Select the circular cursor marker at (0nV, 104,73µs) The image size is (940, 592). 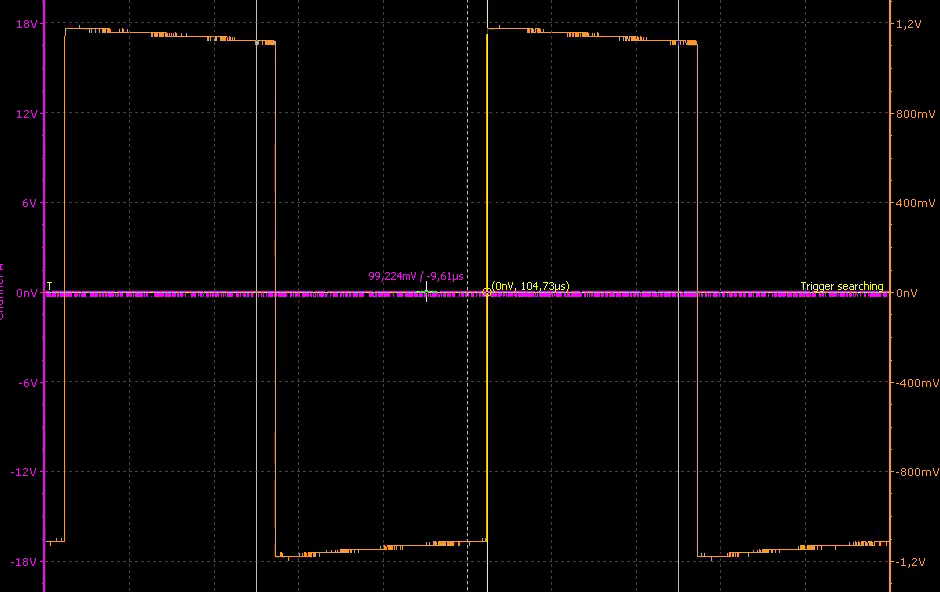(x=486, y=291)
